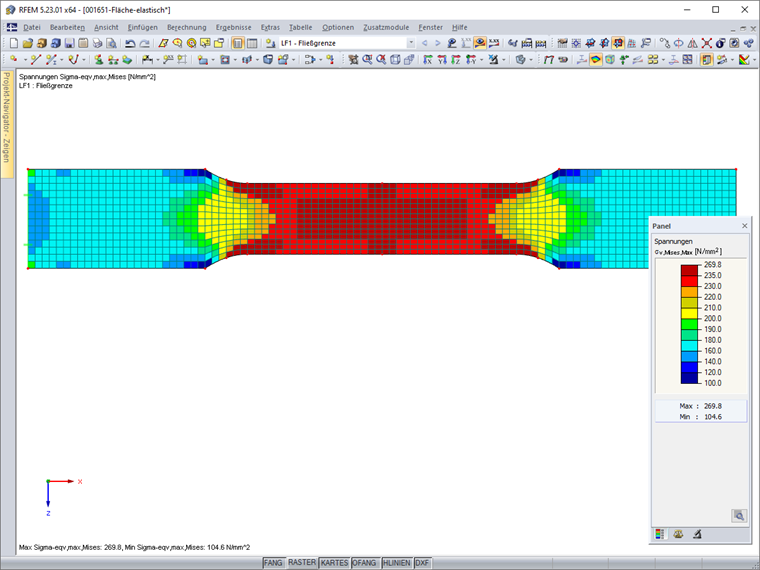Viewport: 760px width, 570px height.
Task: Click the magnifier button in Panel
Action: pyautogui.click(x=739, y=516)
